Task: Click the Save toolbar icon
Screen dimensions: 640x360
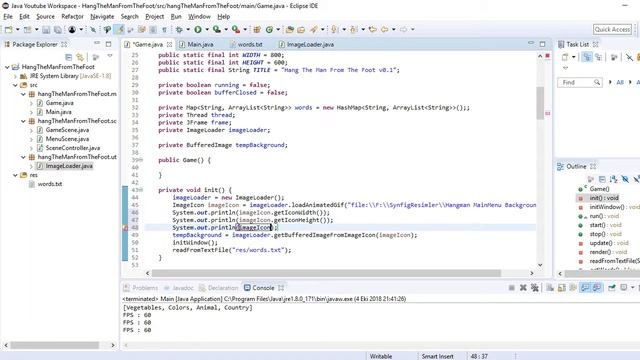Action: pos(46,29)
